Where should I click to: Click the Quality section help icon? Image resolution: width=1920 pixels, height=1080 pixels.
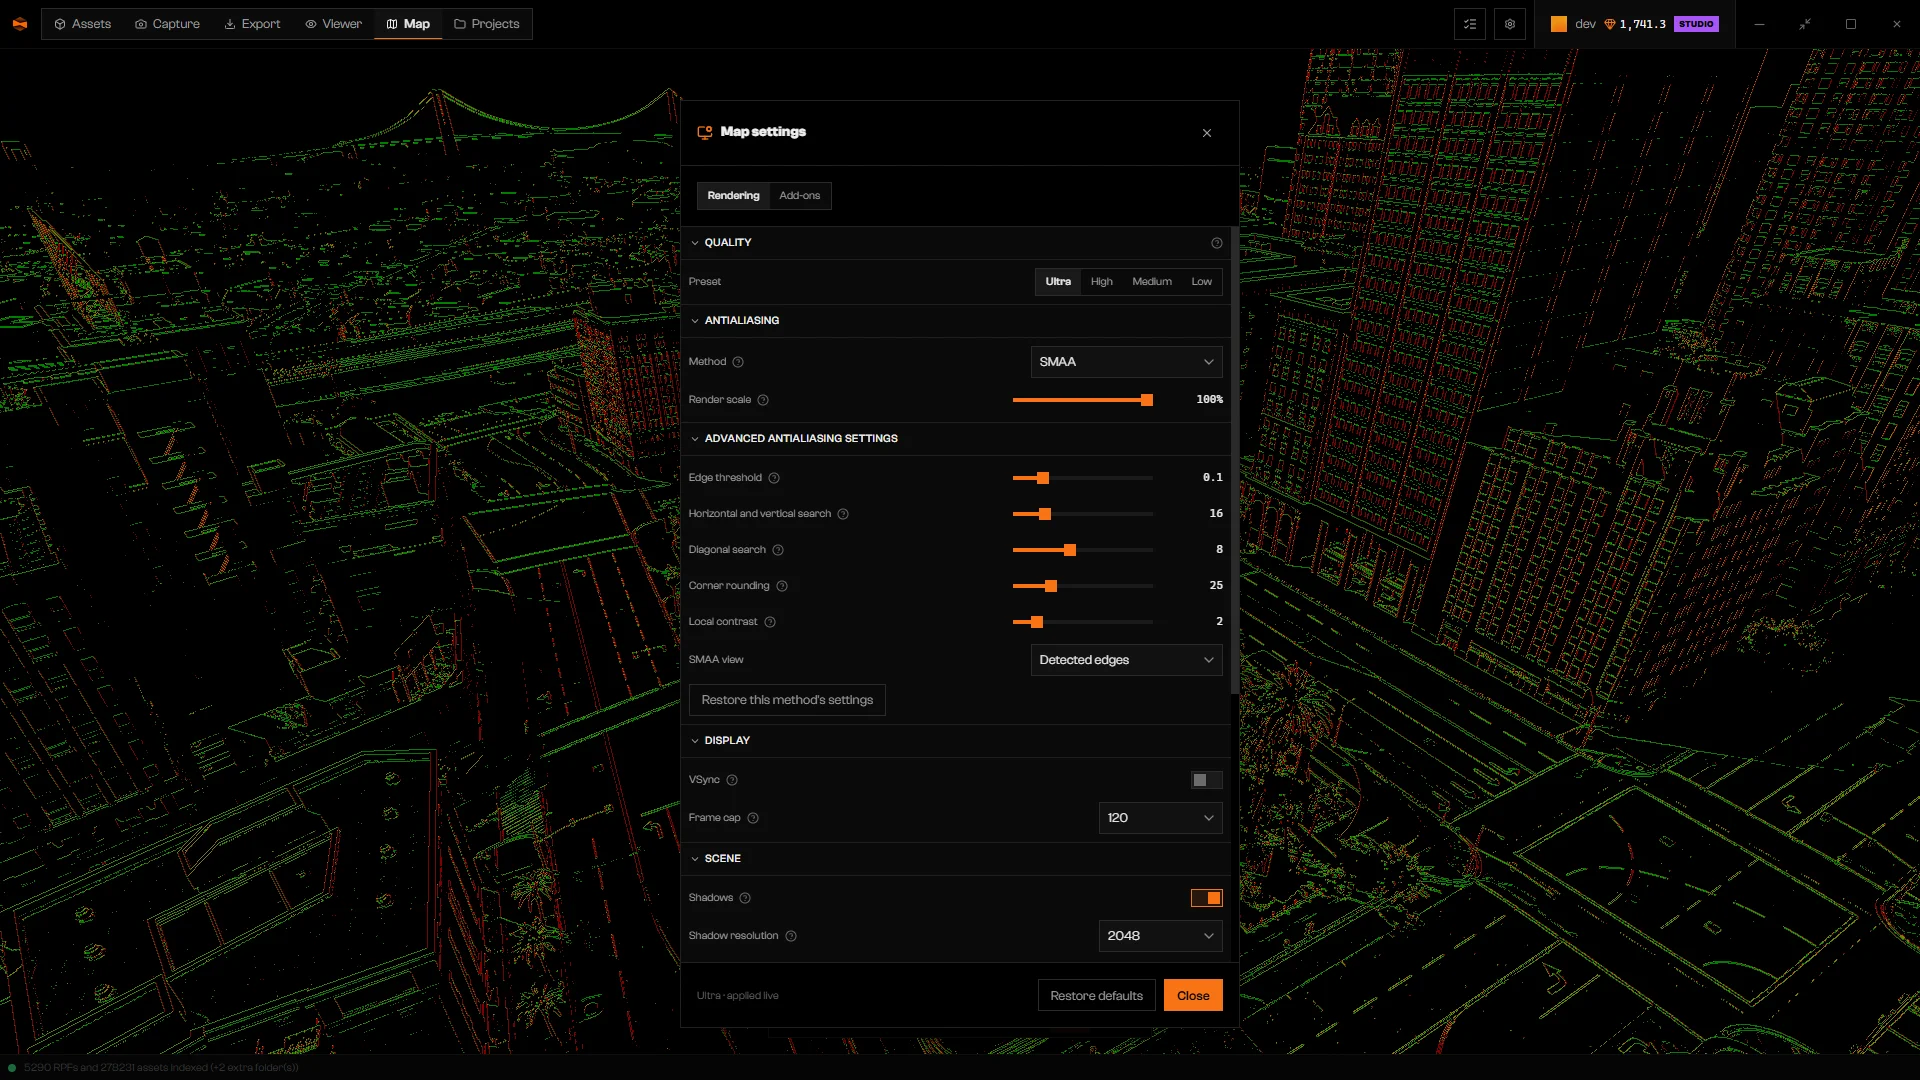pos(1217,243)
